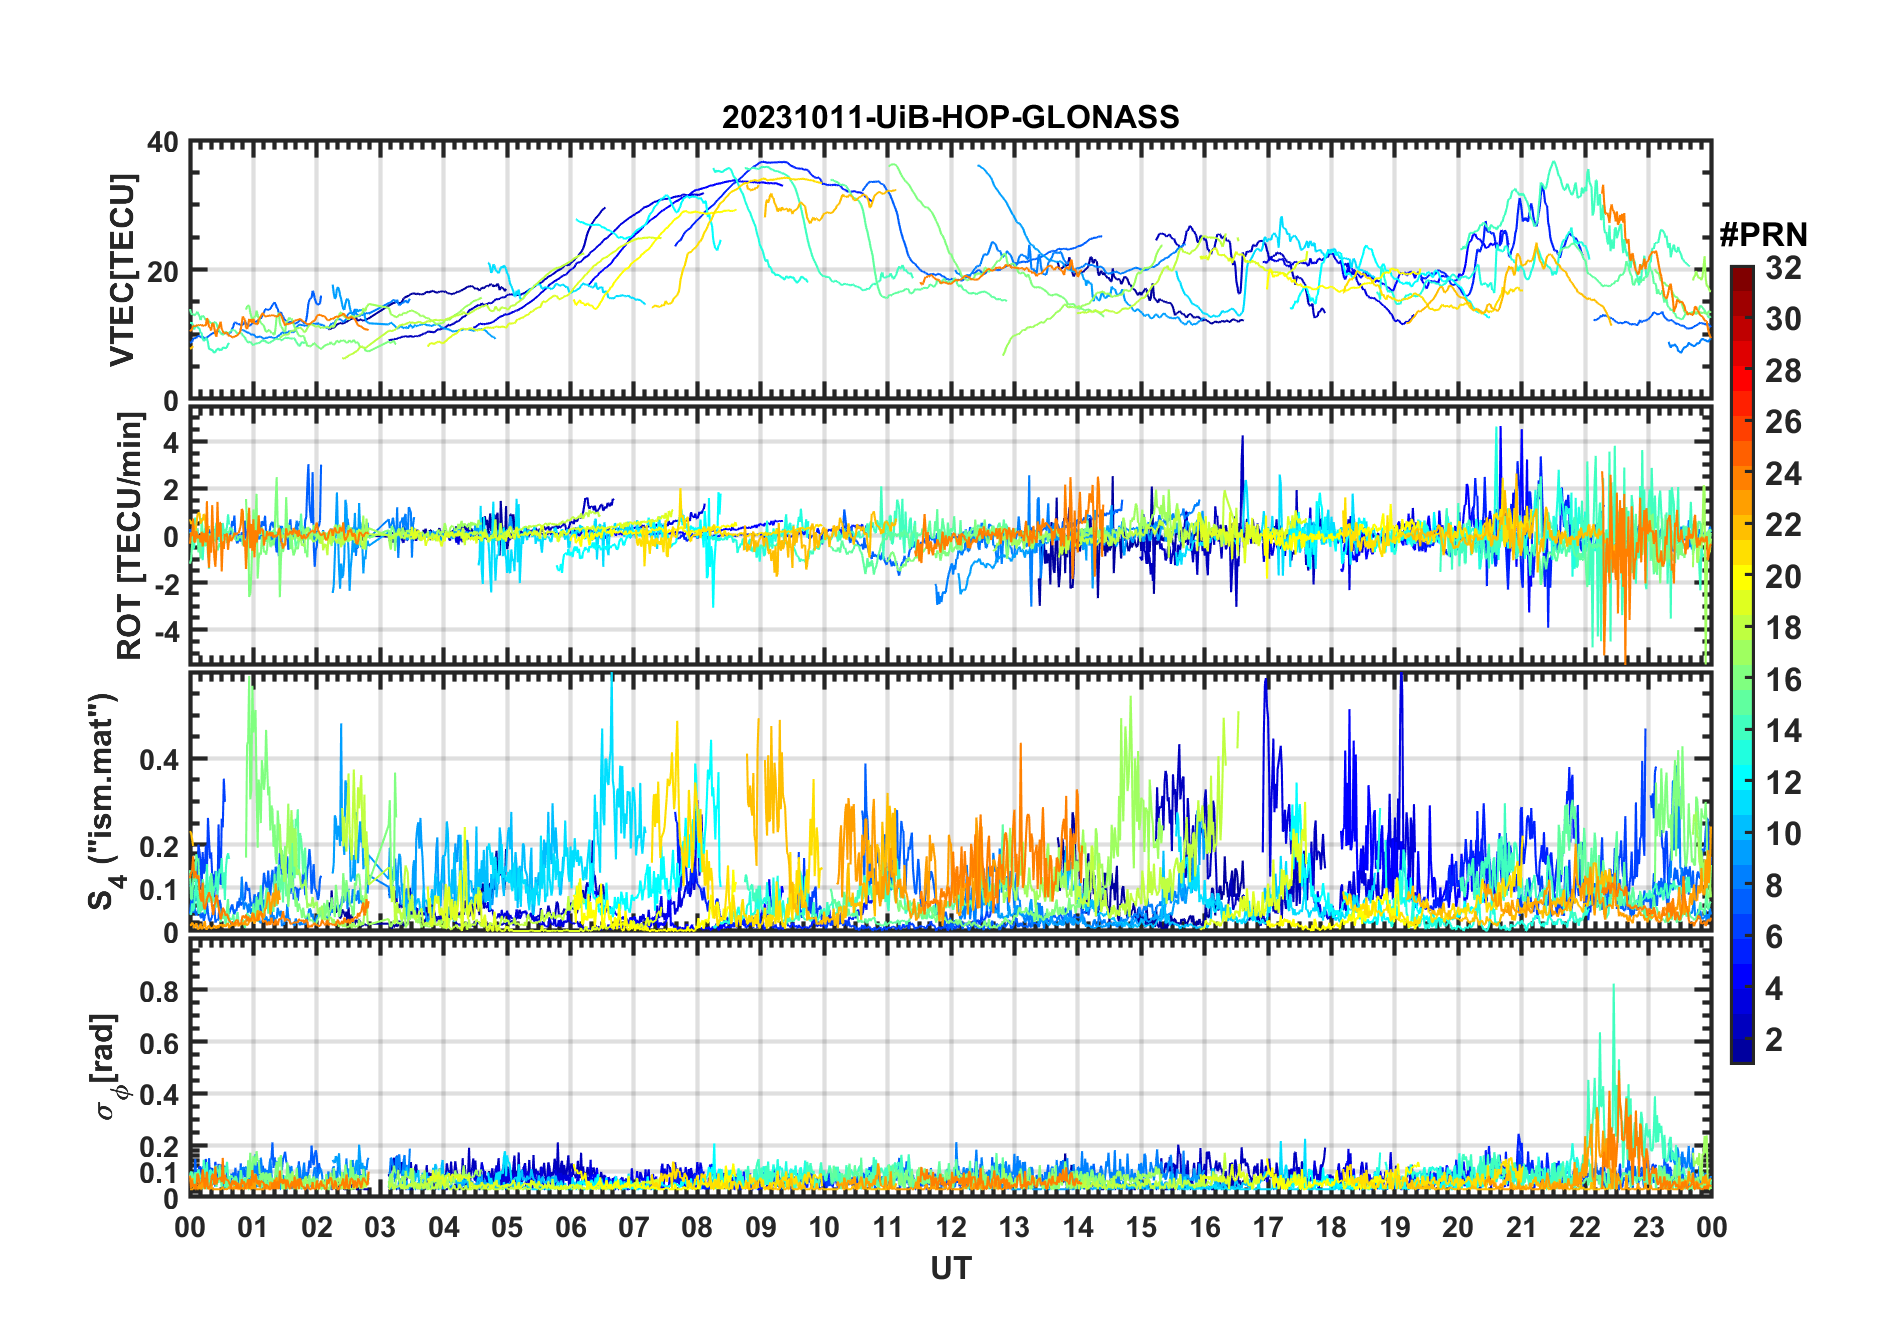Click the S4 axis label
The image size is (1902, 1330).
tap(103, 800)
